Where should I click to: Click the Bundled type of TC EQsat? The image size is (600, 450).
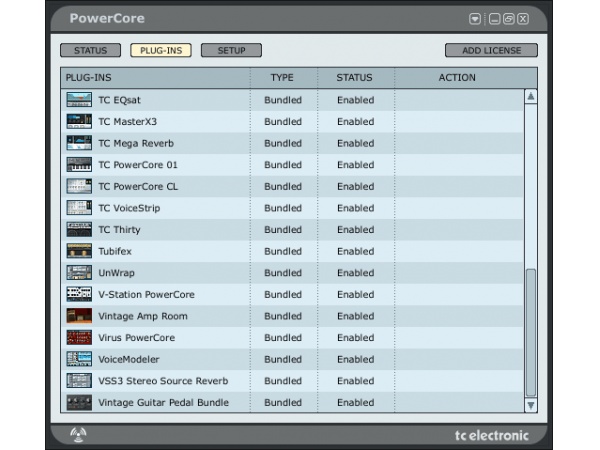(283, 100)
